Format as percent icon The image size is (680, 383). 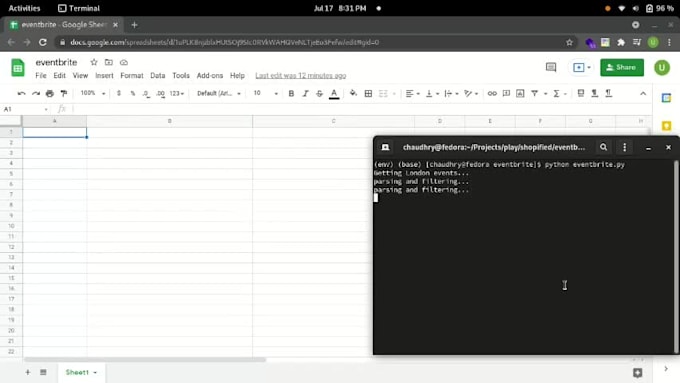point(133,93)
